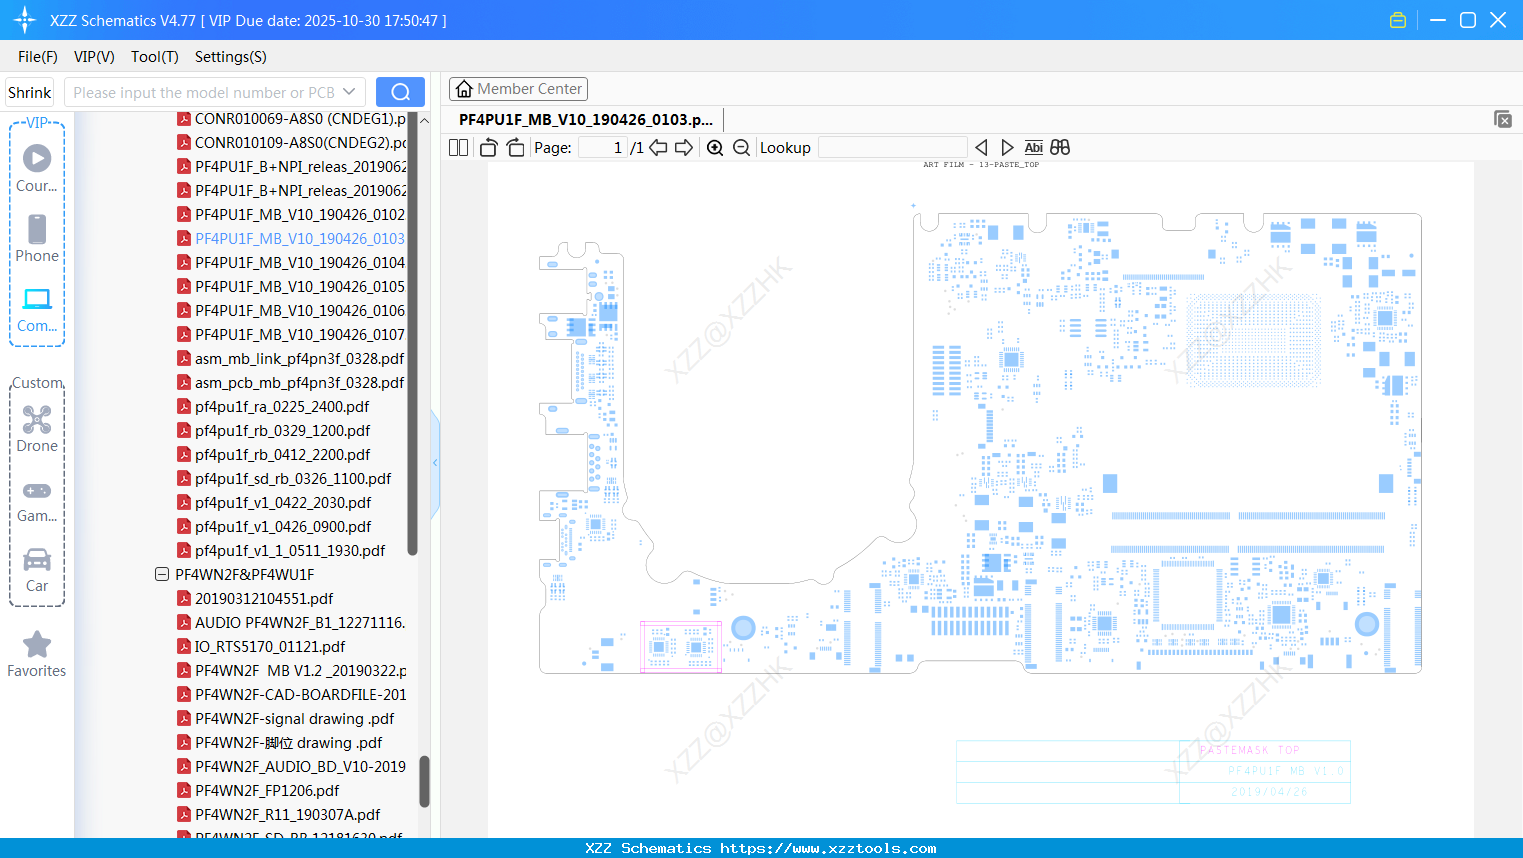
Task: Select the Drone category
Action: click(x=37, y=429)
